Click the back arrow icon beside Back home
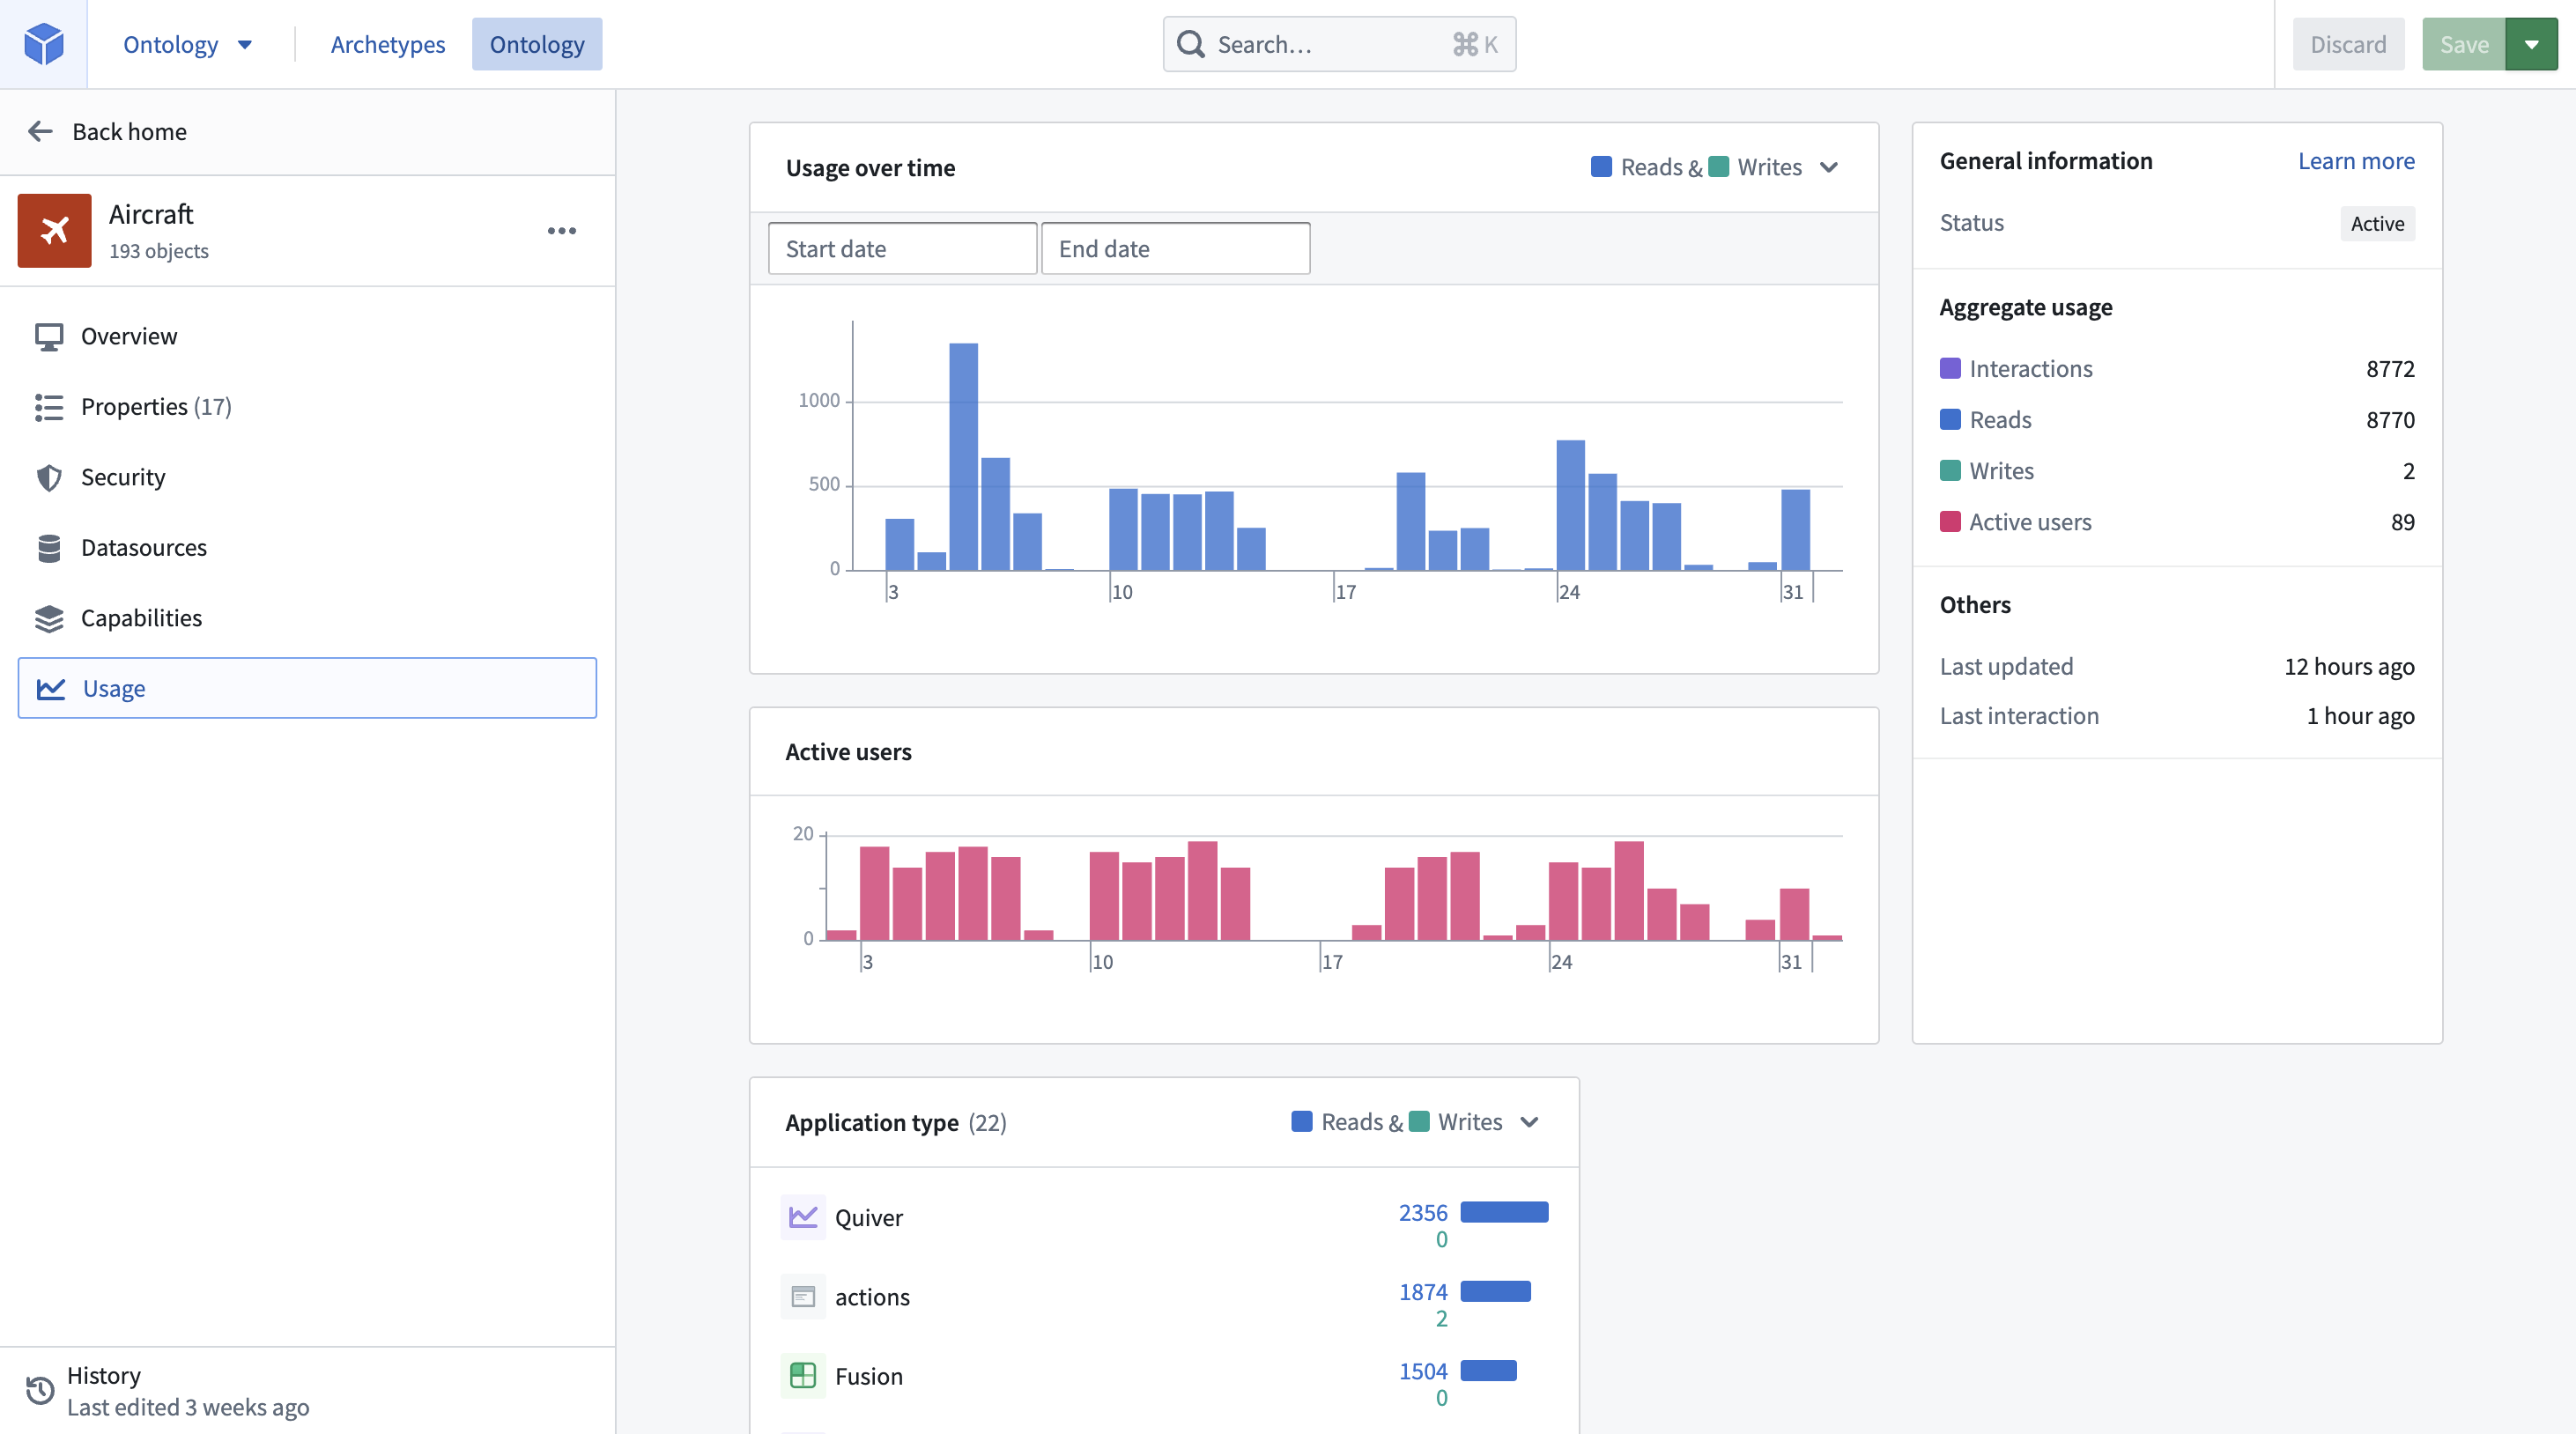Image resolution: width=2576 pixels, height=1434 pixels. coord(40,131)
